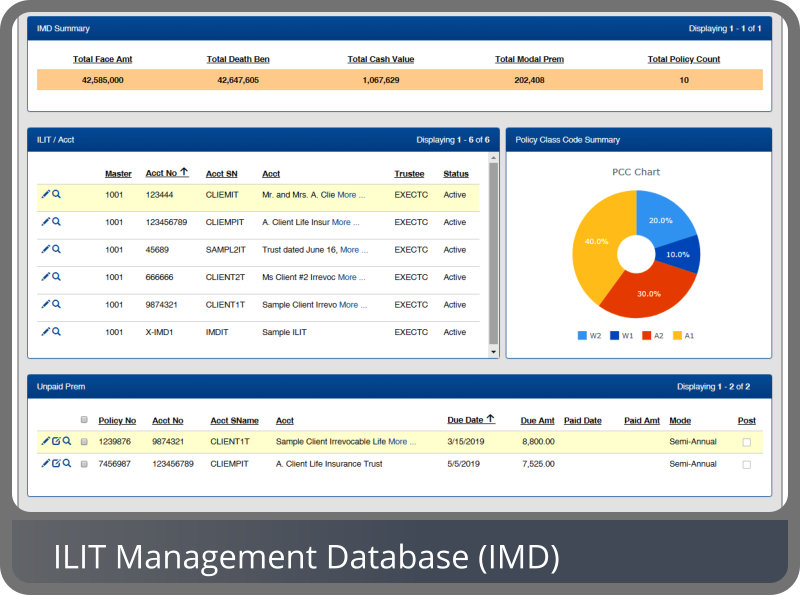Check the select-all checkbox in Unpaid Prem header

click(84, 420)
